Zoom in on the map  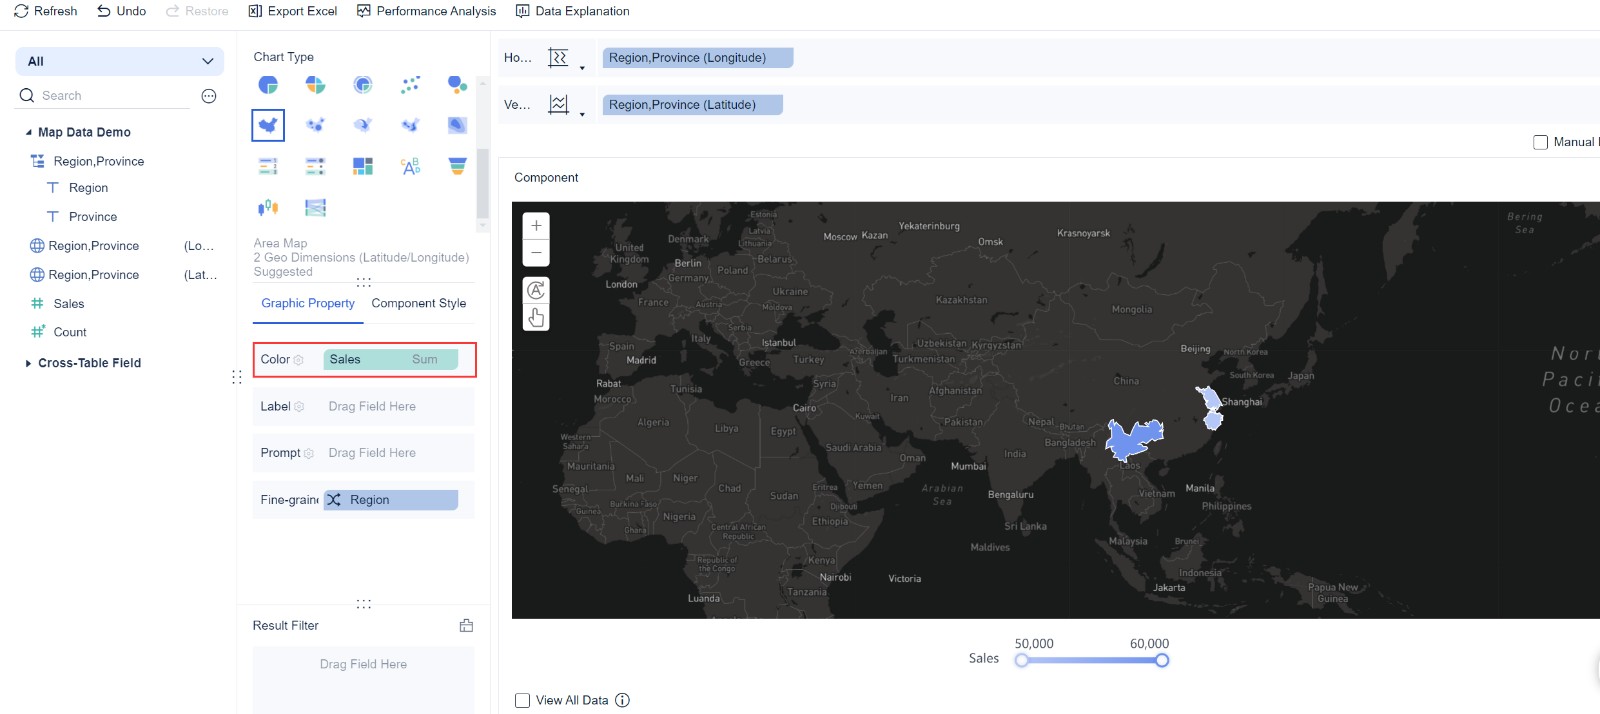(536, 226)
